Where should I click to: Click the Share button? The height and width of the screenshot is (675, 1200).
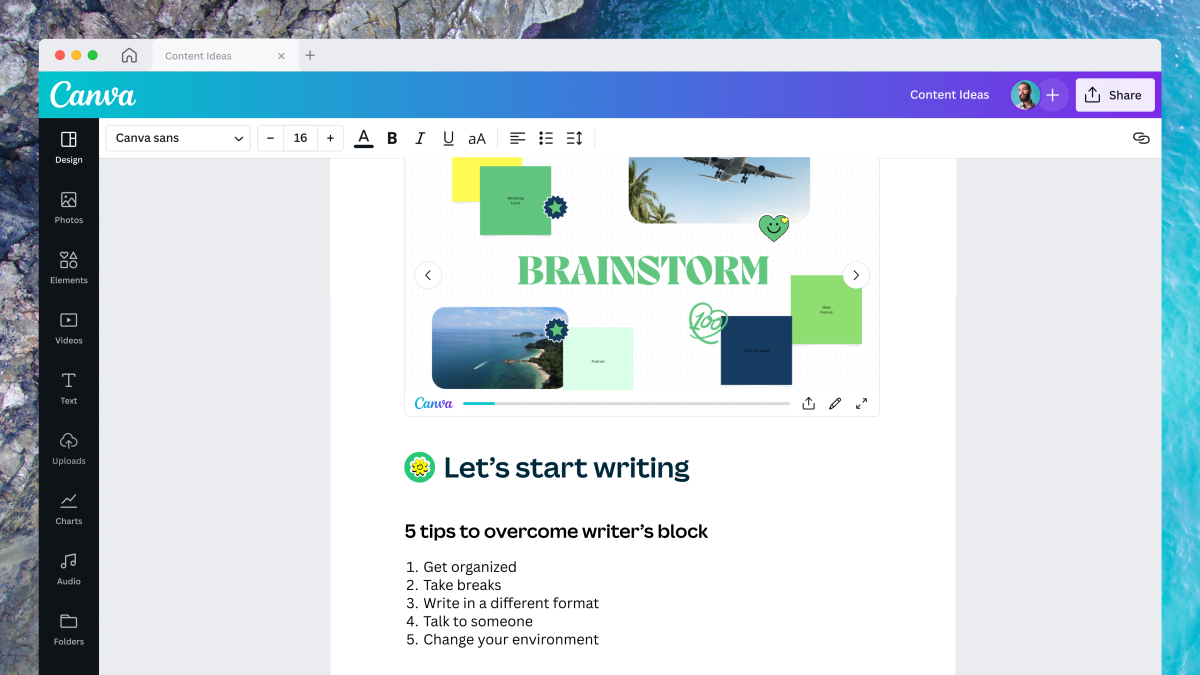point(1115,95)
